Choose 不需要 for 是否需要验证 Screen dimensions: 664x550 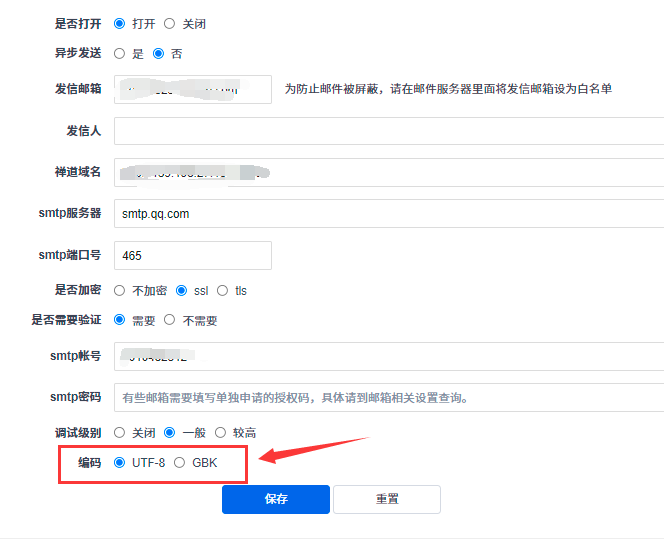169,320
